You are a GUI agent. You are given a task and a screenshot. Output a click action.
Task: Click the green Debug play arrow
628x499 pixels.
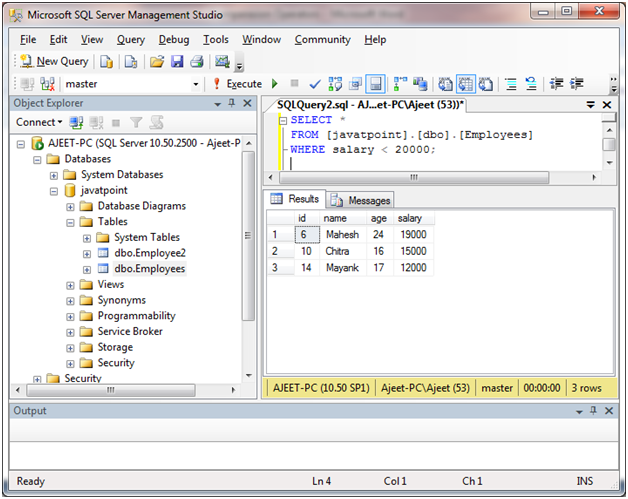click(x=274, y=84)
